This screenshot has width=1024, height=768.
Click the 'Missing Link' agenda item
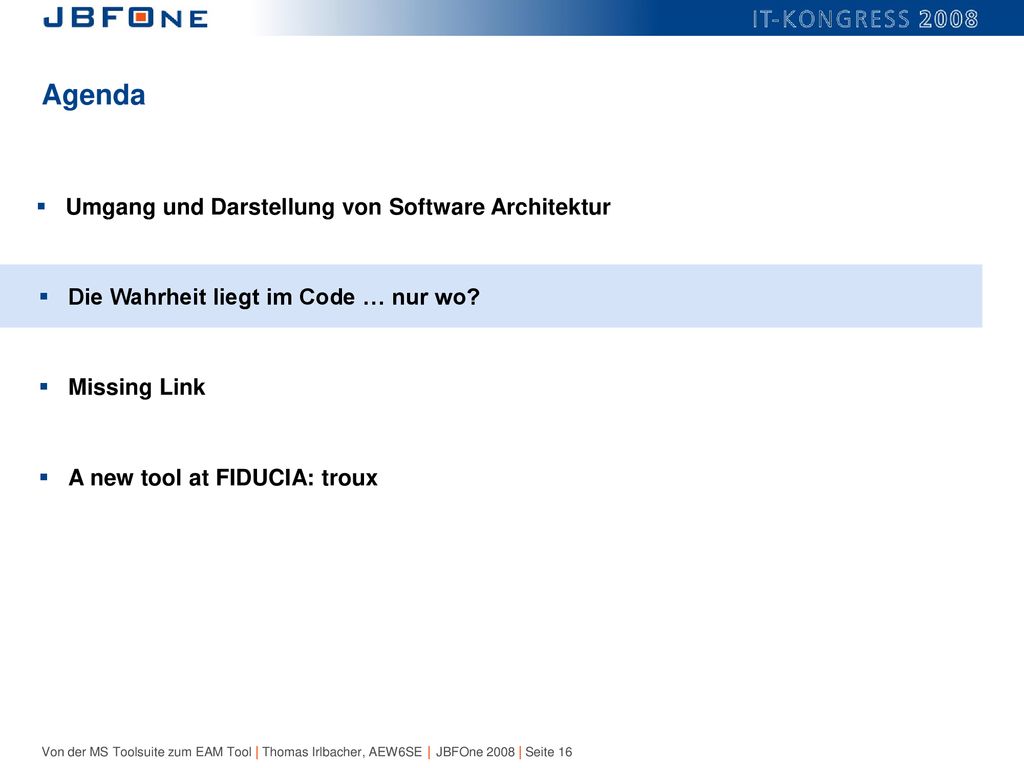tap(136, 387)
